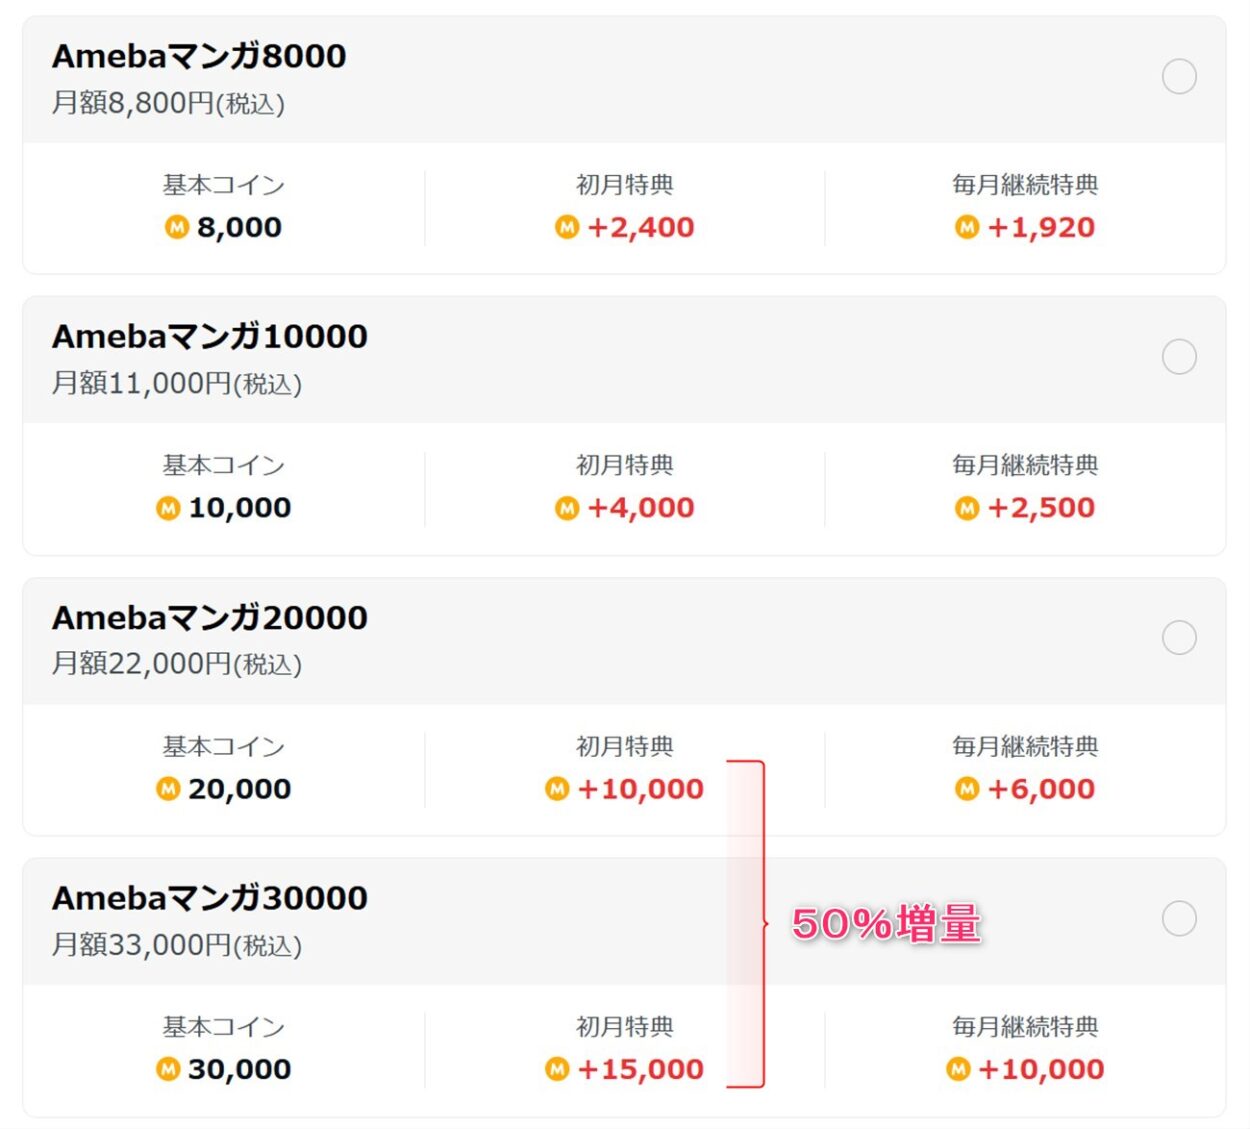This screenshot has height=1129, width=1250.
Task: Click the coin icon beside 30,000
Action: pos(168,1069)
